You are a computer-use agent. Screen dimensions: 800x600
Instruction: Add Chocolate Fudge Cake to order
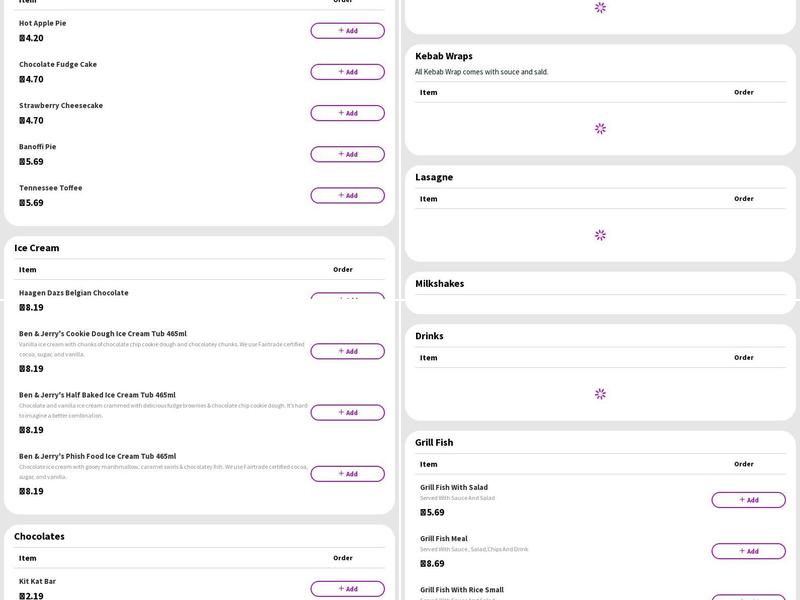pos(347,72)
